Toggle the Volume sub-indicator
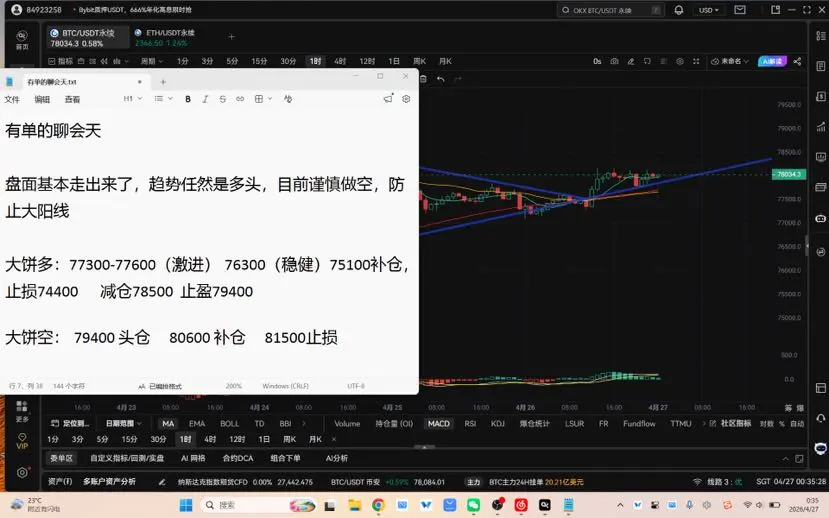This screenshot has width=829, height=518. pyautogui.click(x=347, y=423)
